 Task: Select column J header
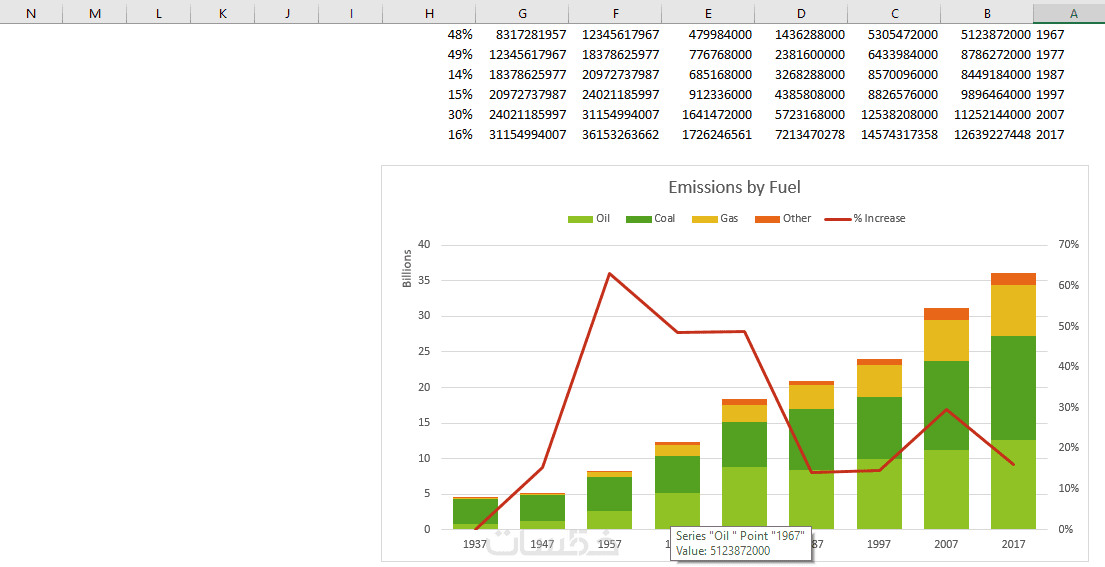click(x=287, y=13)
